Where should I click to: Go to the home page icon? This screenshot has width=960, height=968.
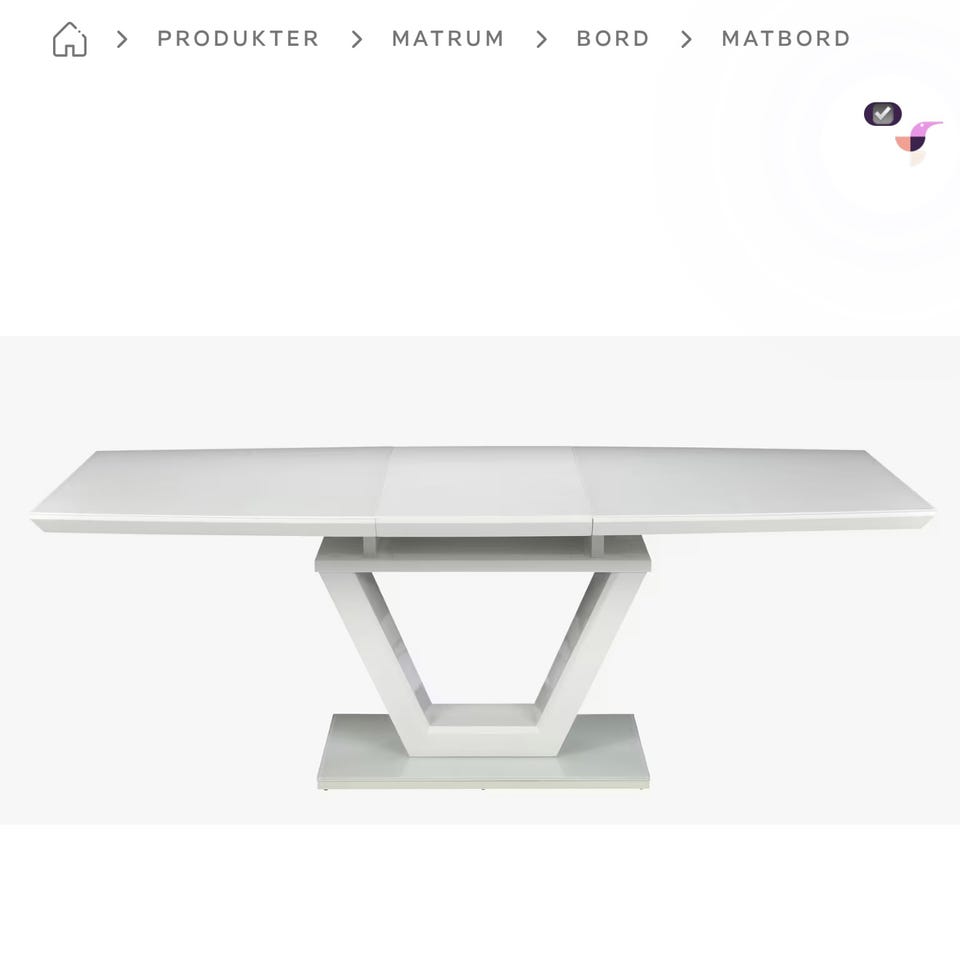pyautogui.click(x=70, y=40)
